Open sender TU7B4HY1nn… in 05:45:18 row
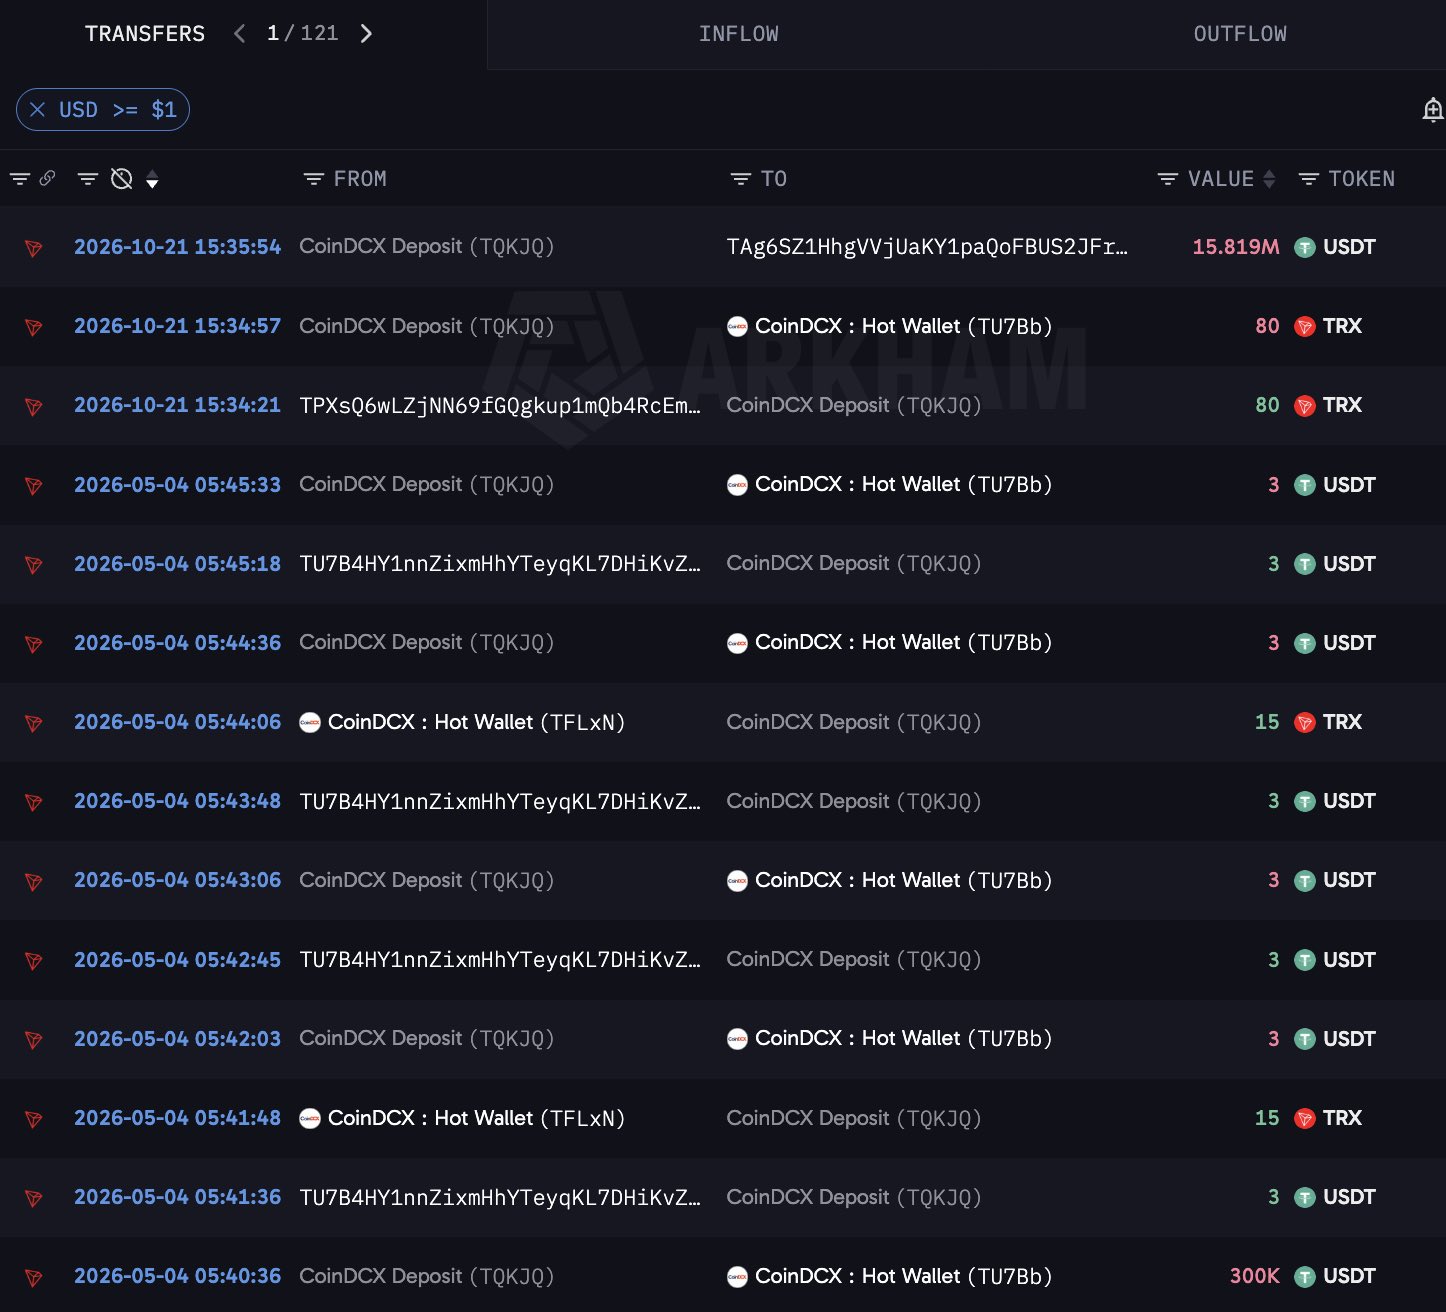Image resolution: width=1446 pixels, height=1312 pixels. pos(500,563)
